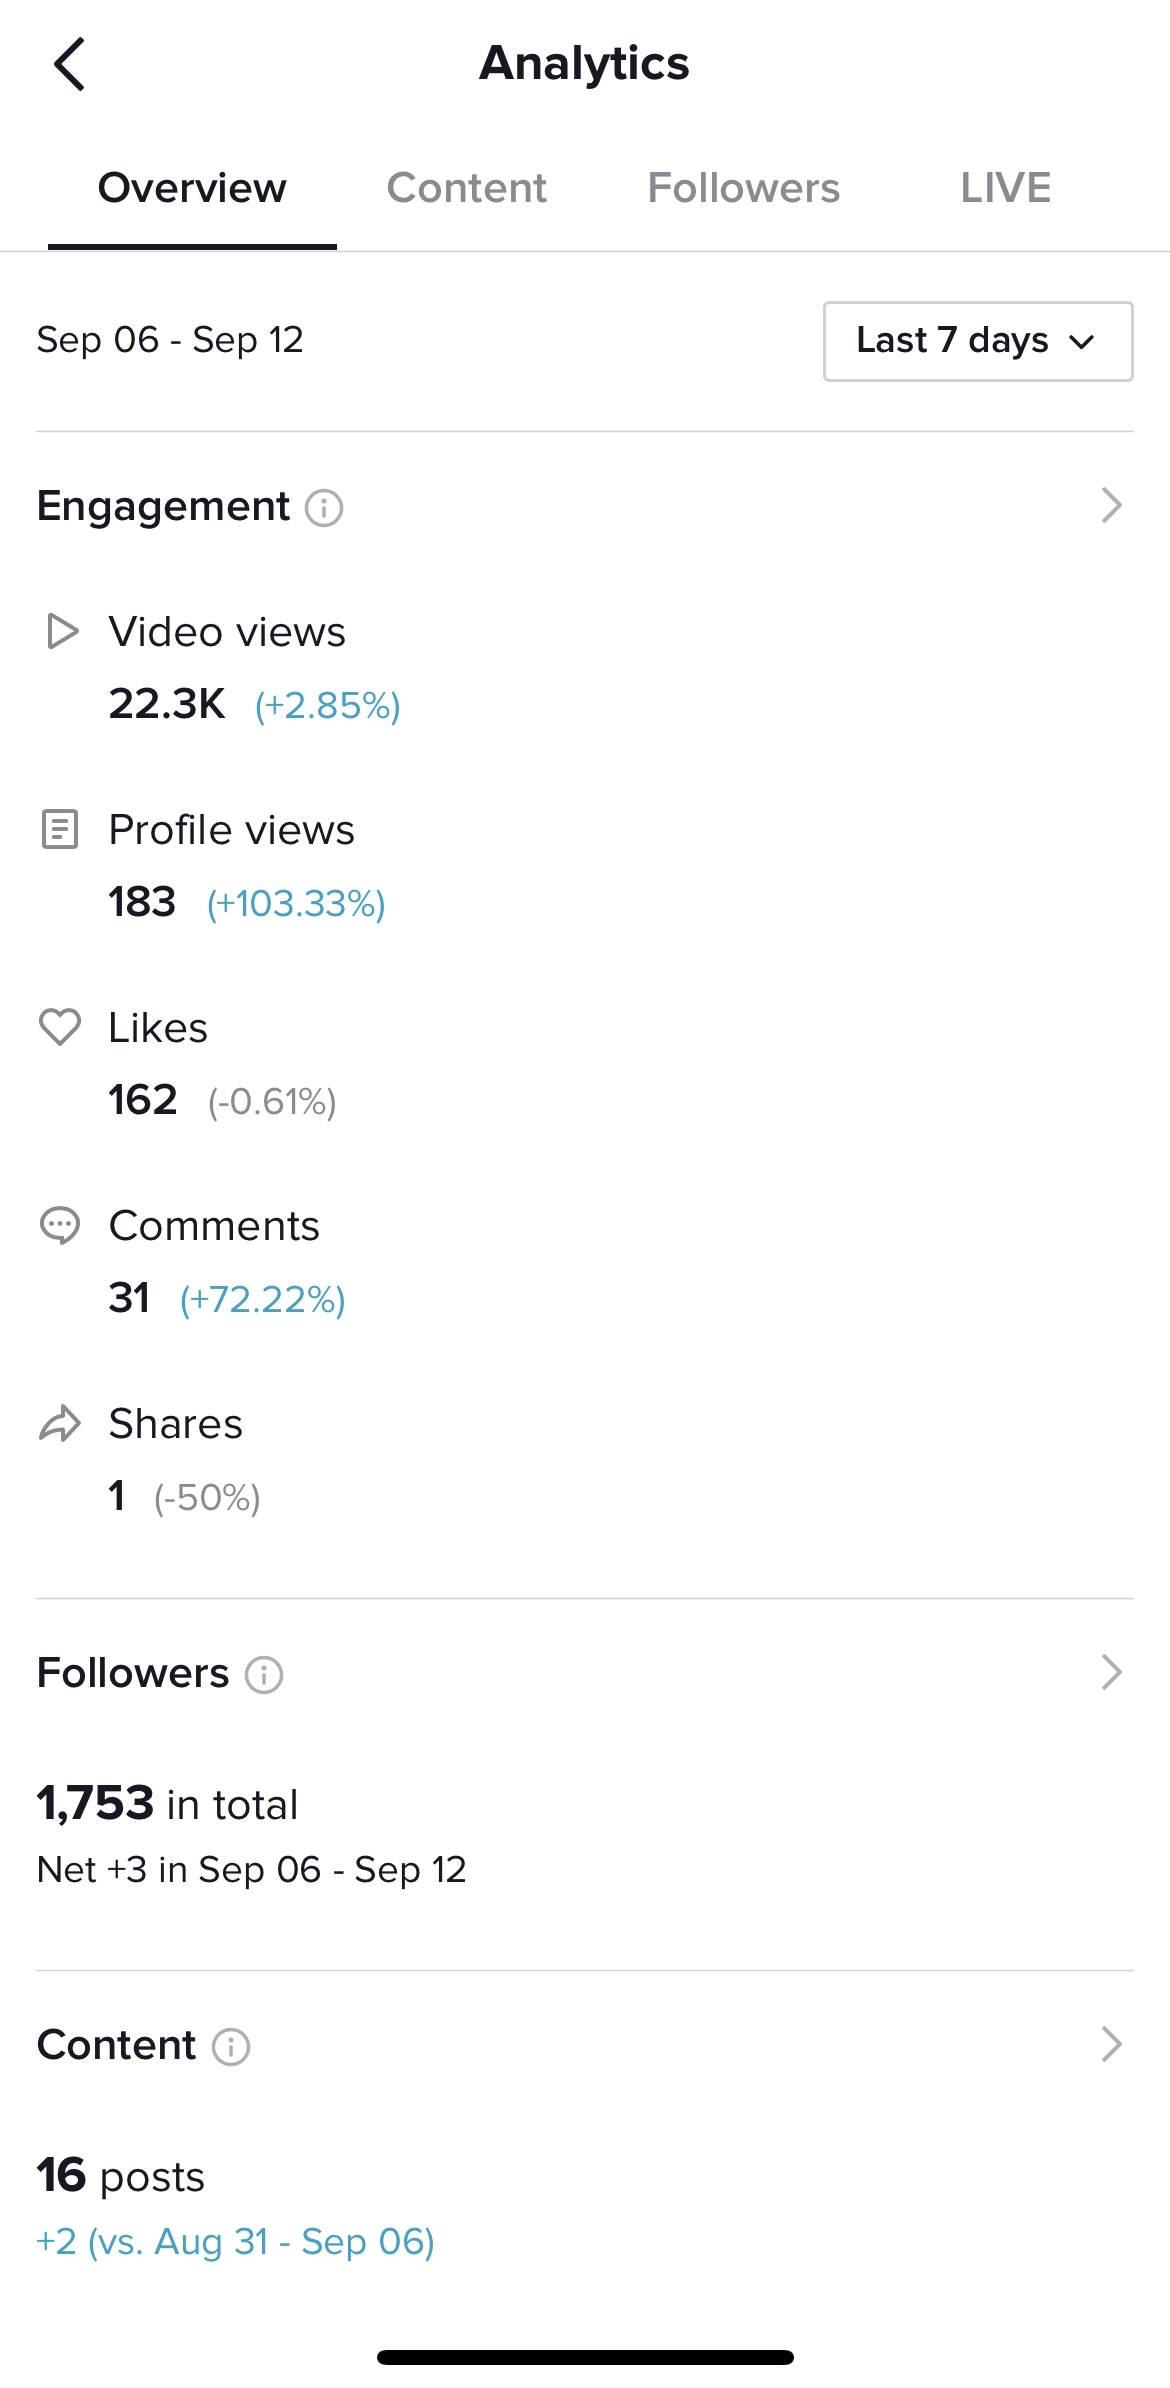
Task: Tap the Comments speech bubble icon
Action: pos(60,1225)
